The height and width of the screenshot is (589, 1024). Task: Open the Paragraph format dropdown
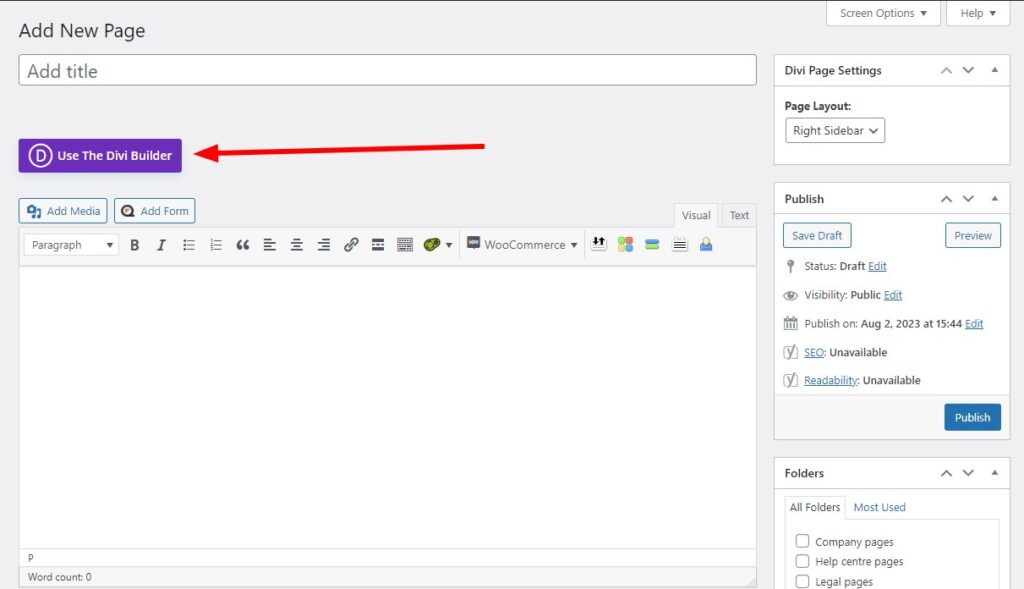pos(71,245)
